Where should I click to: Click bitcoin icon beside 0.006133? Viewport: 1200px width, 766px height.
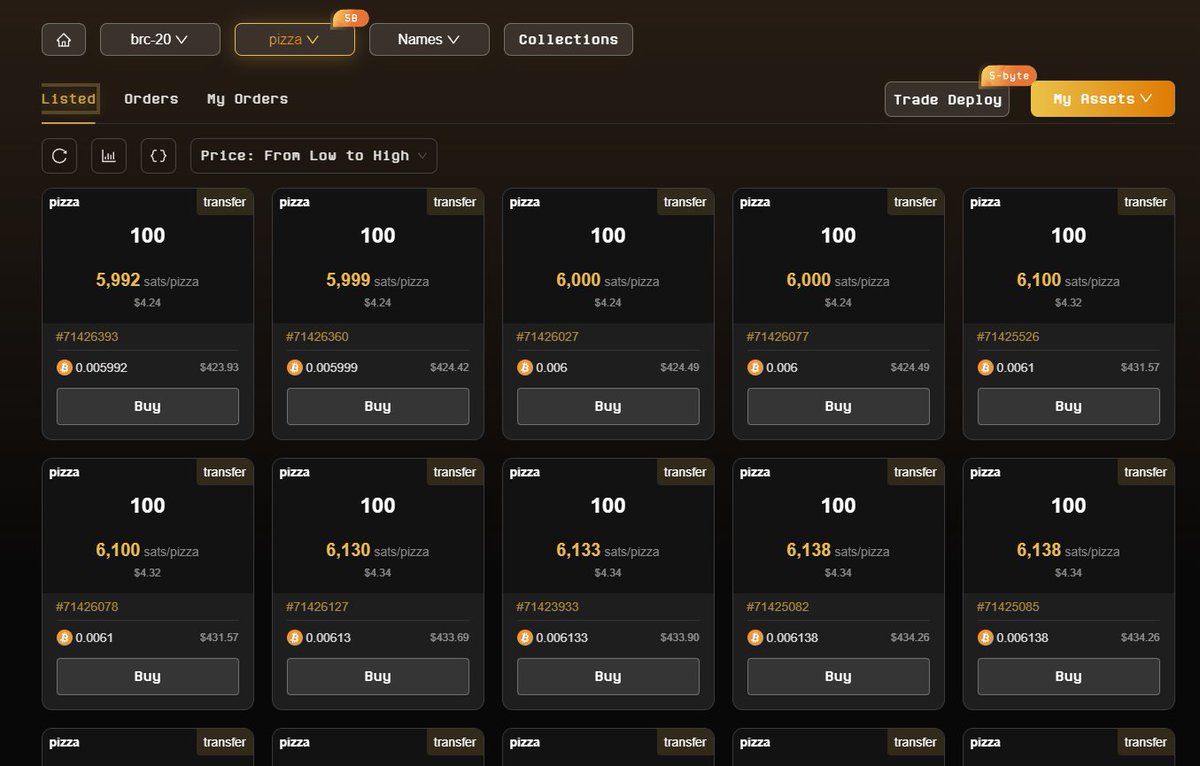[x=524, y=638]
